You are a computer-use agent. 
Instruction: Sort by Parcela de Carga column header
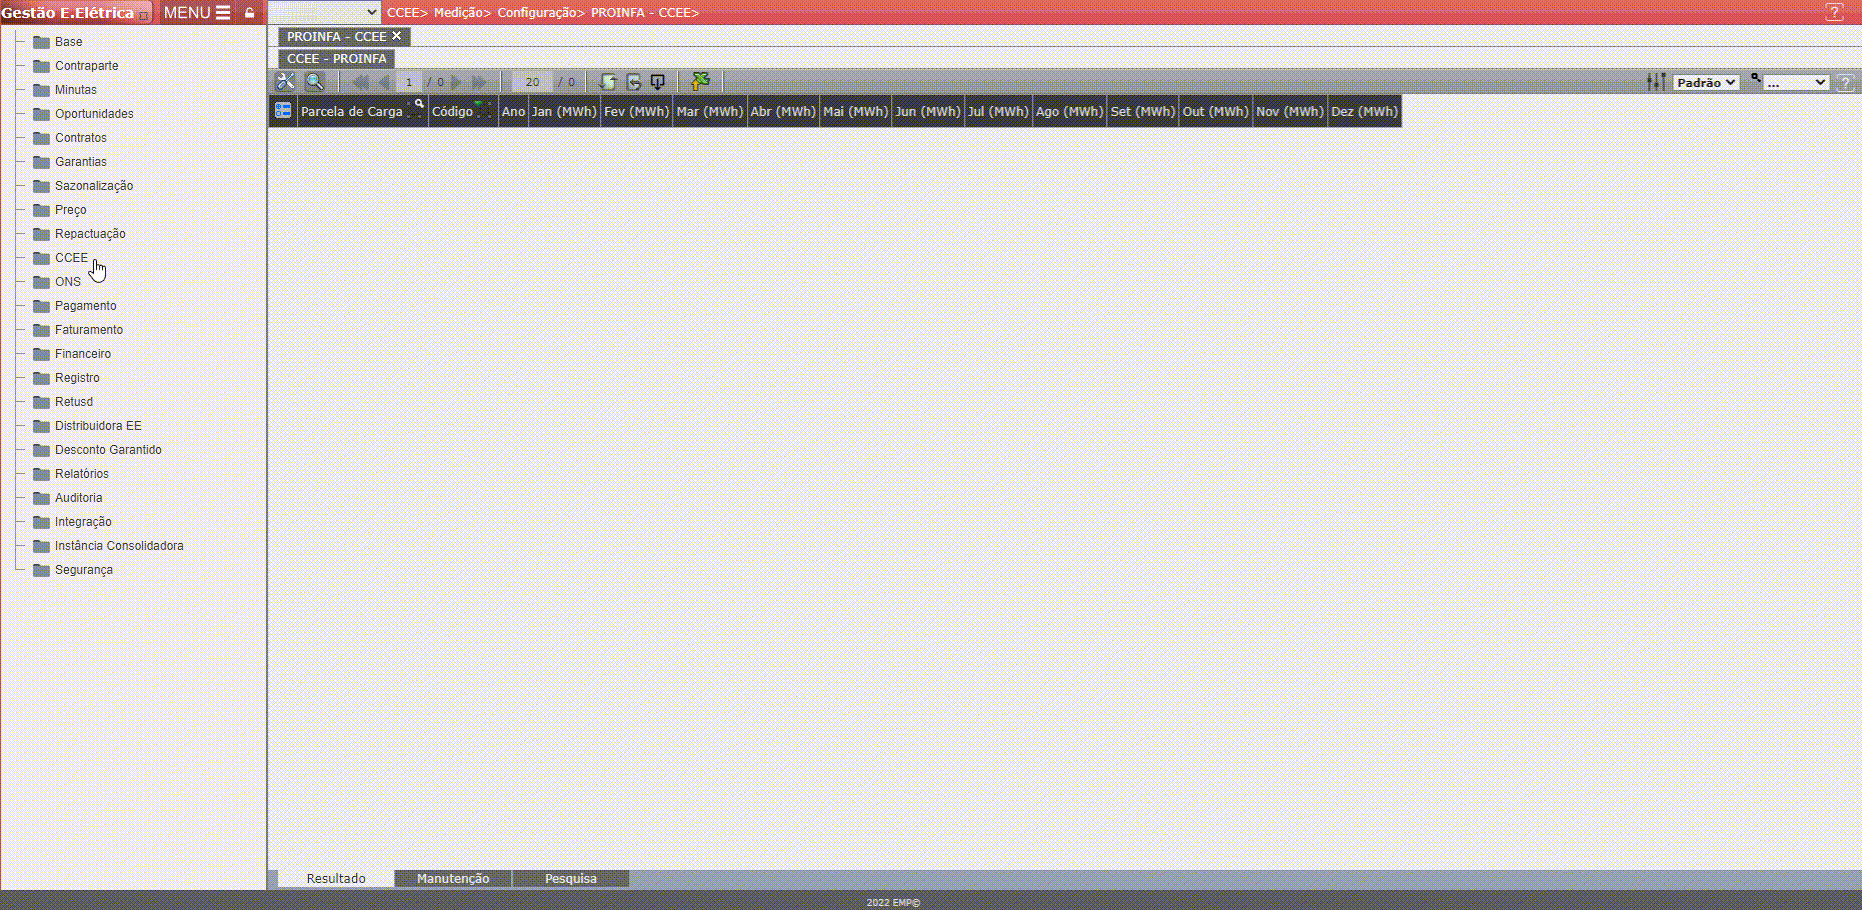point(351,111)
